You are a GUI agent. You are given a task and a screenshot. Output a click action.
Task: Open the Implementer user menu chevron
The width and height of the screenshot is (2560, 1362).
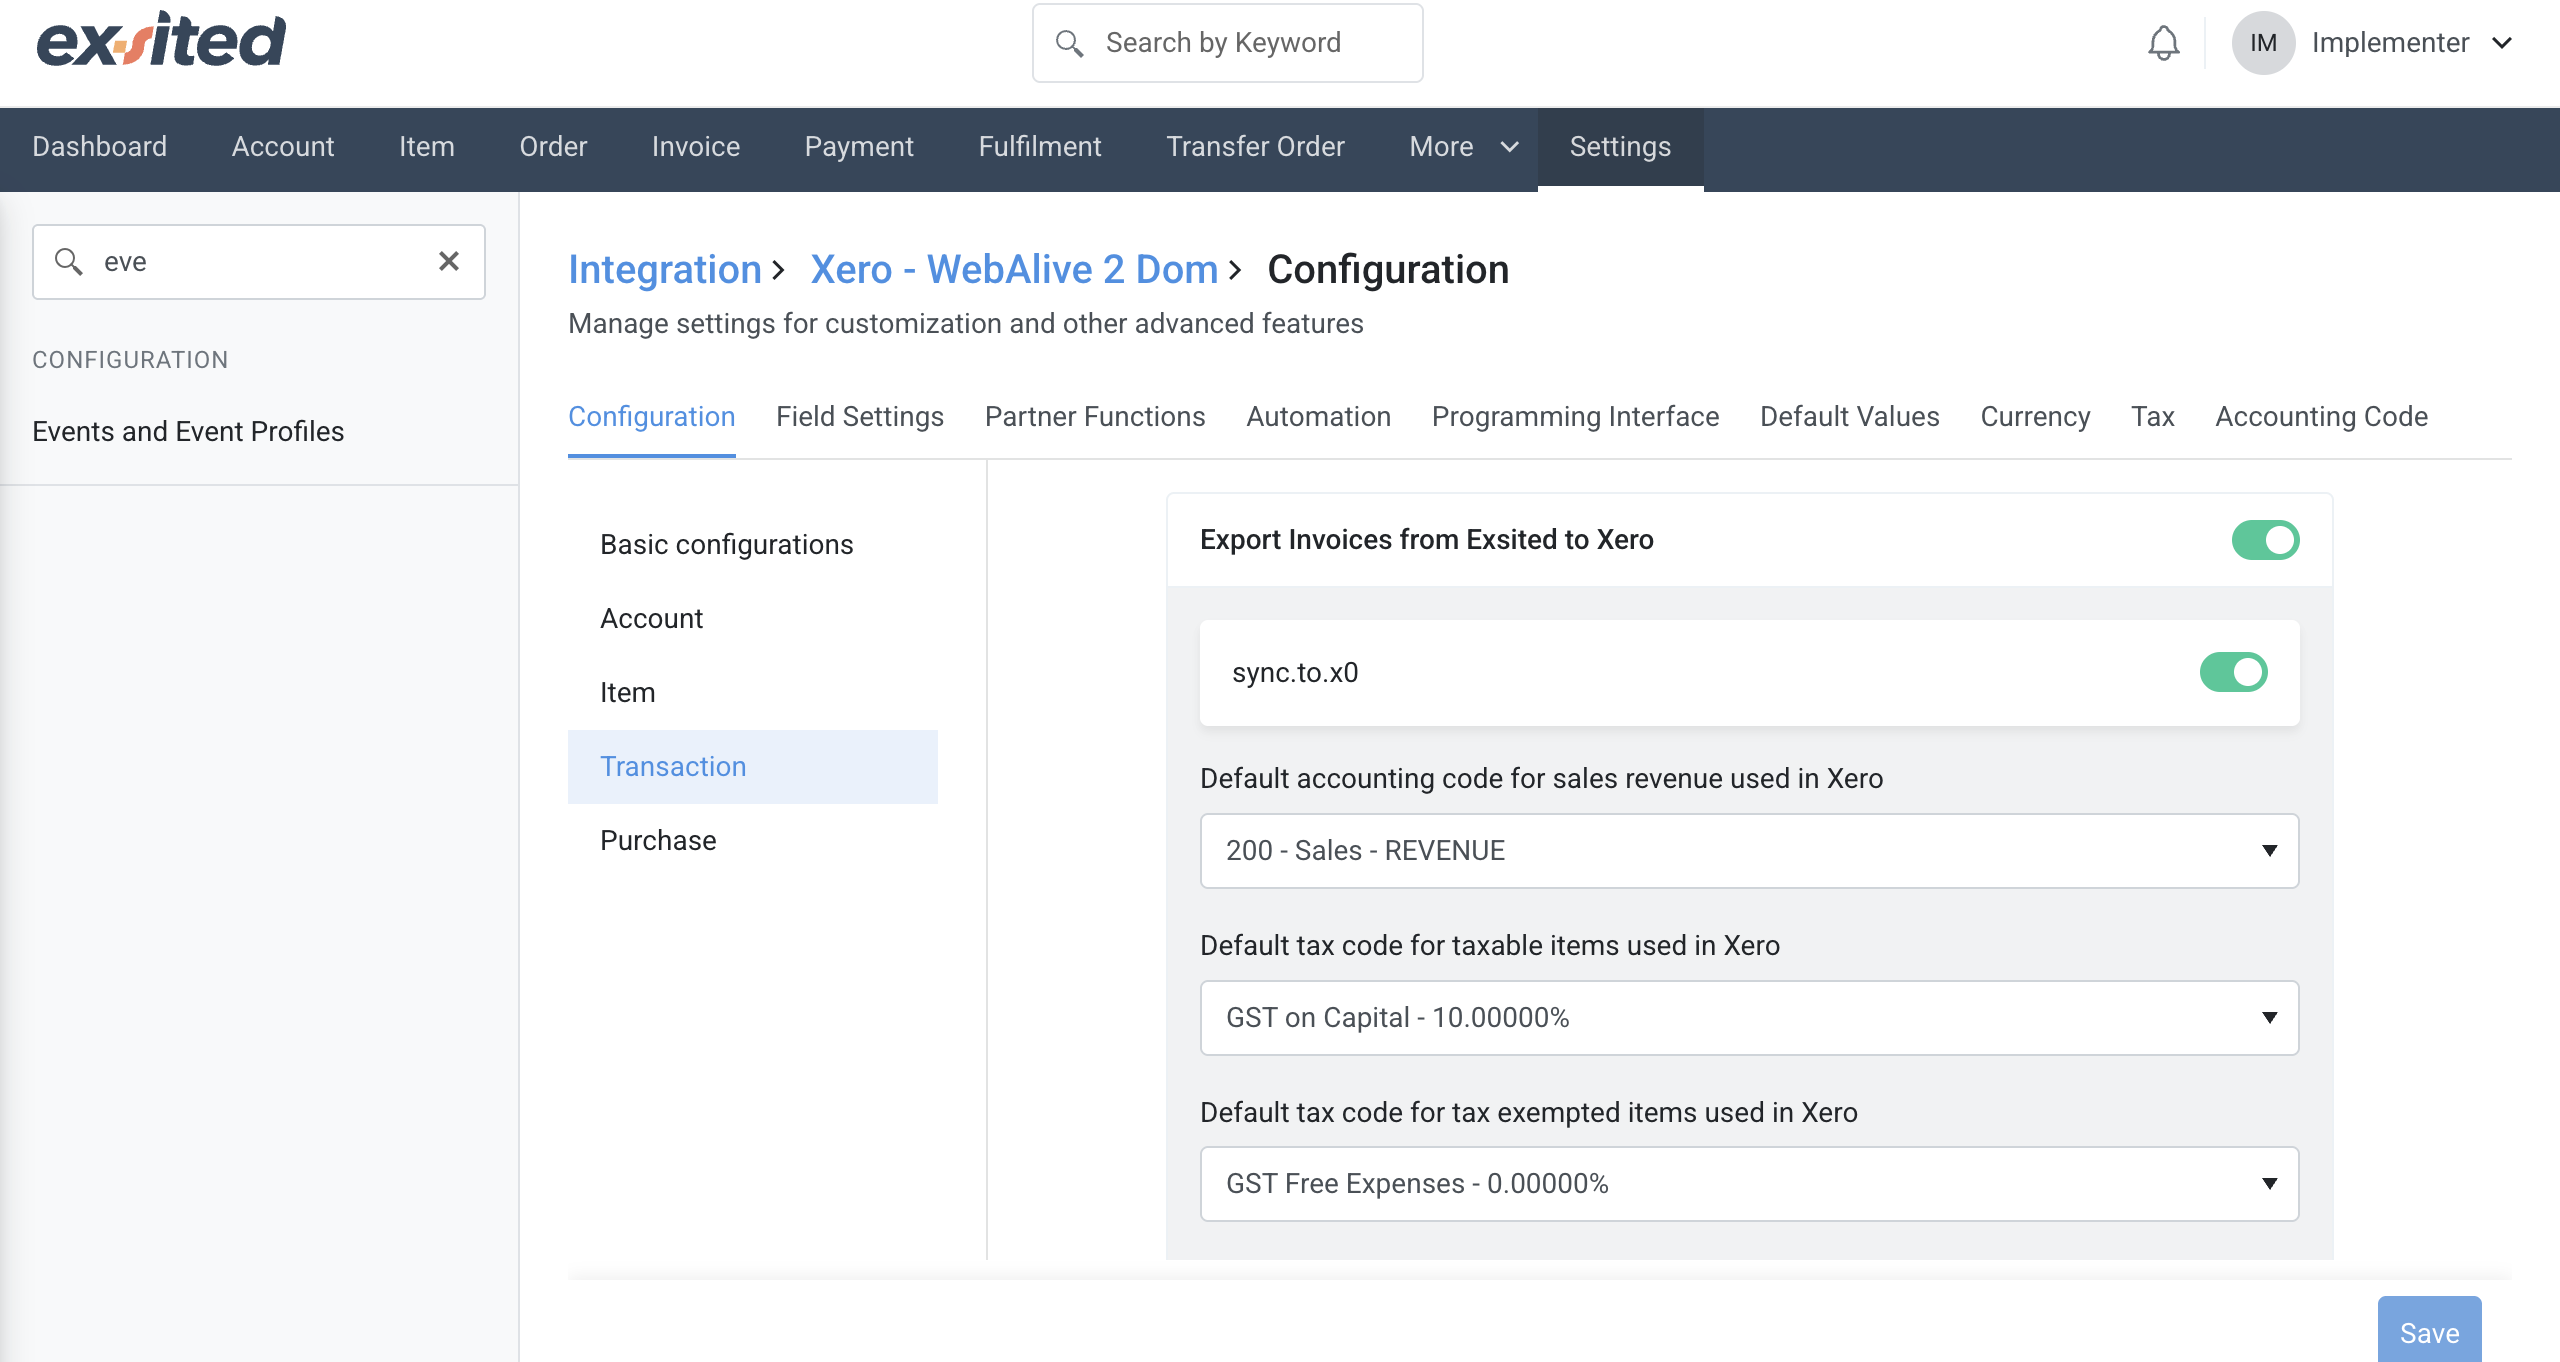point(2502,43)
